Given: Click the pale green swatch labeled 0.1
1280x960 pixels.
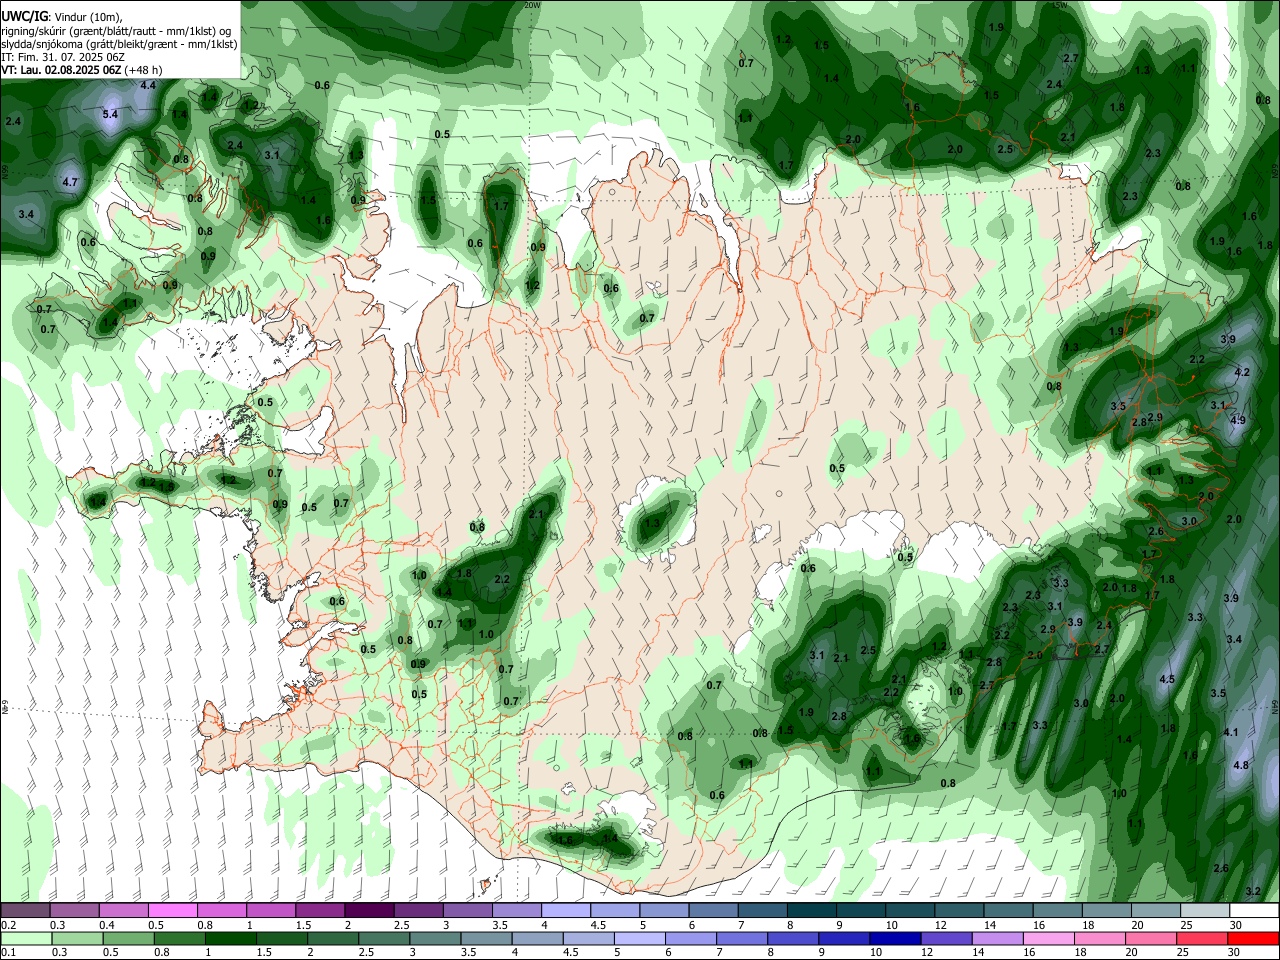Looking at the screenshot, I should (25, 939).
